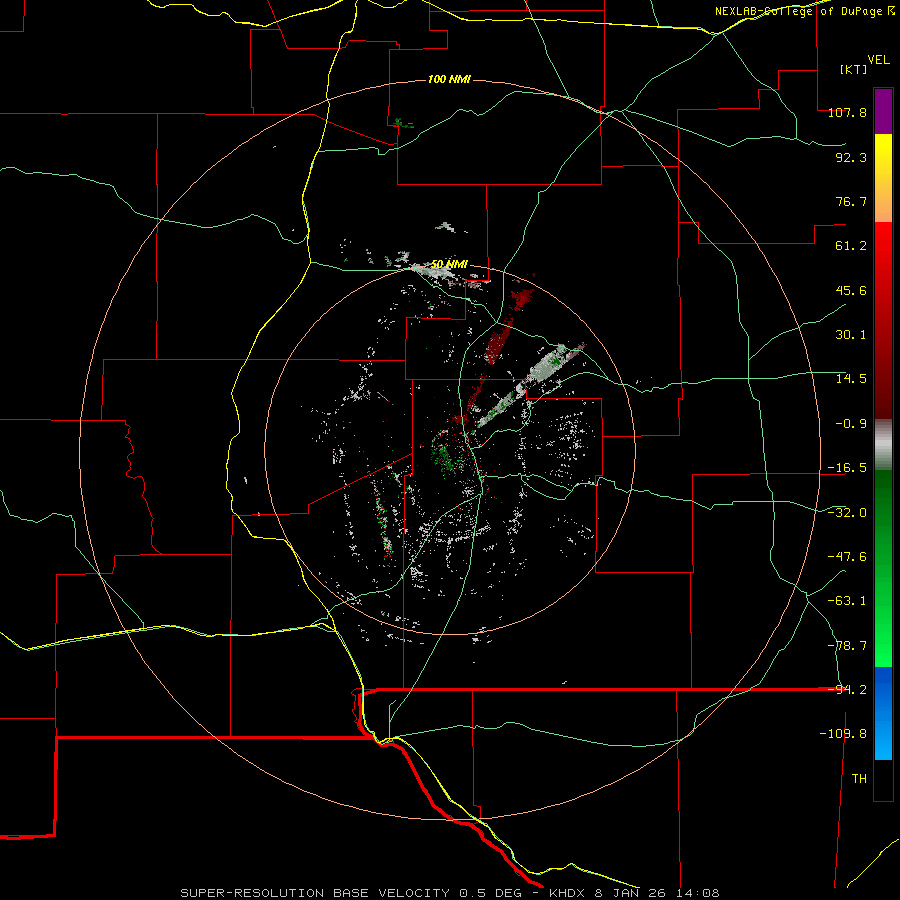This screenshot has width=900, height=900.
Task: Click the "-16.5" scale value
Action: click(x=847, y=468)
